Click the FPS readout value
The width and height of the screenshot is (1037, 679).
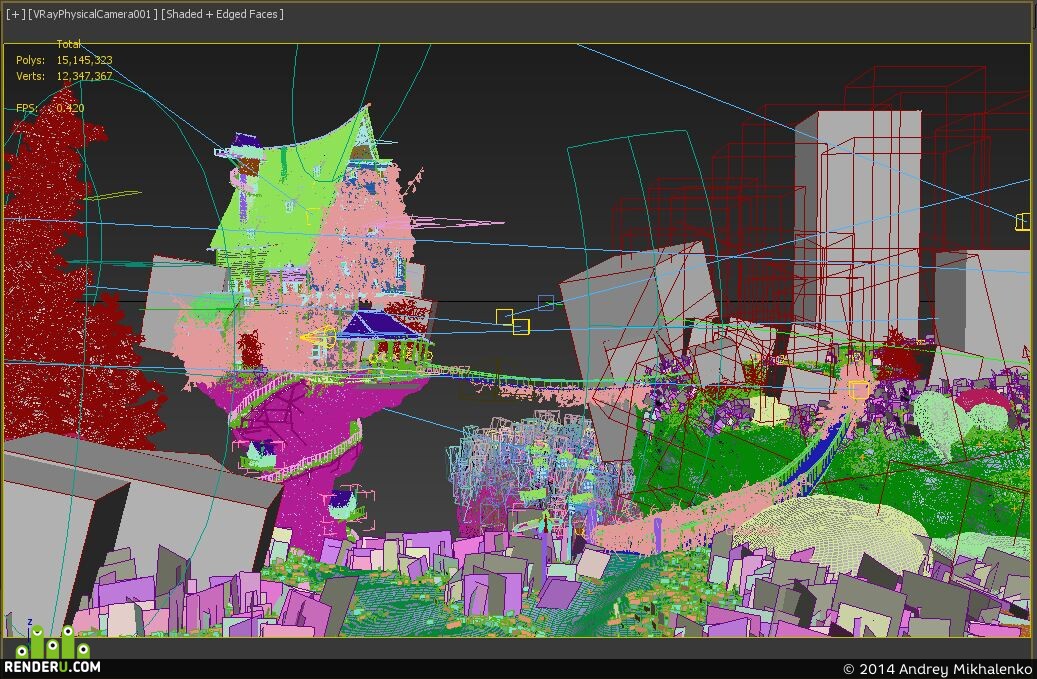click(x=70, y=108)
